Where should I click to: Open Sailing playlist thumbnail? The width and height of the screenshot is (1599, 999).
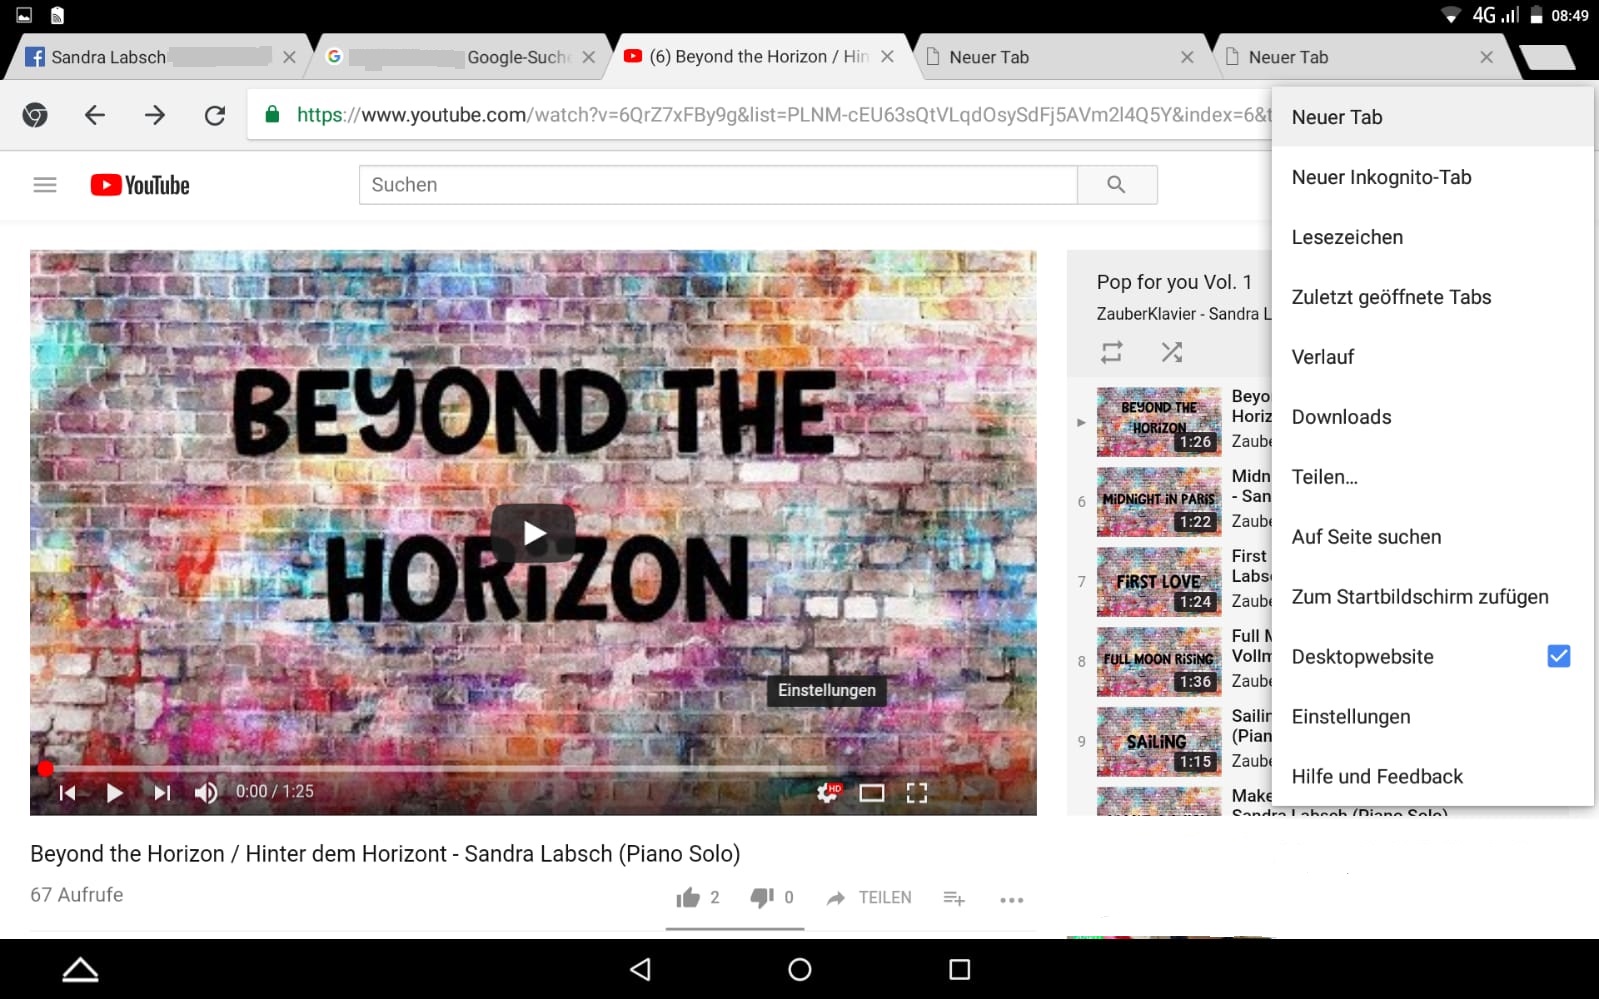(x=1159, y=742)
